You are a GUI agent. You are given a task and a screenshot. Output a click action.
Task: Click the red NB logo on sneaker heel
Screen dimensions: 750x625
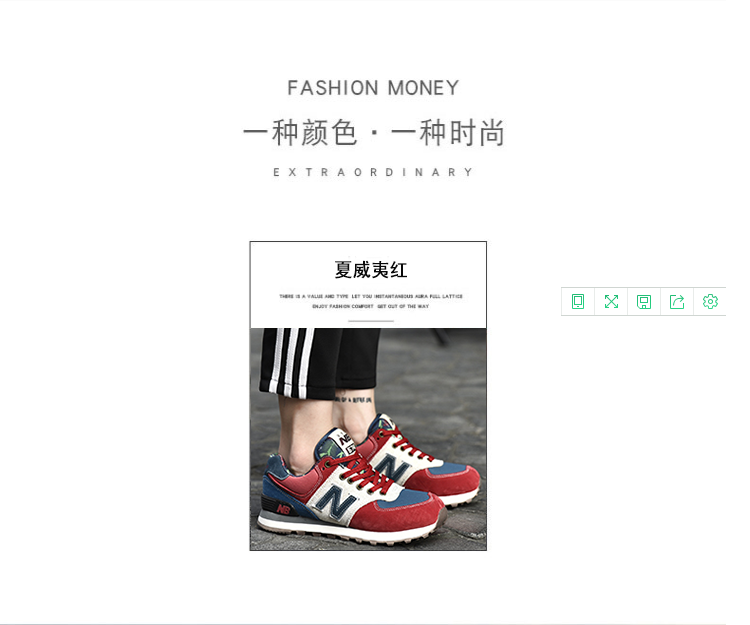point(283,510)
